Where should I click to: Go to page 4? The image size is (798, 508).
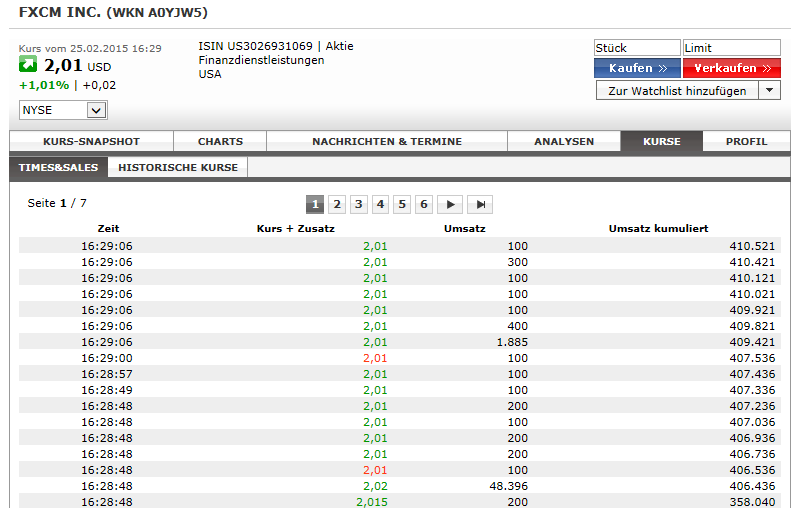[380, 205]
